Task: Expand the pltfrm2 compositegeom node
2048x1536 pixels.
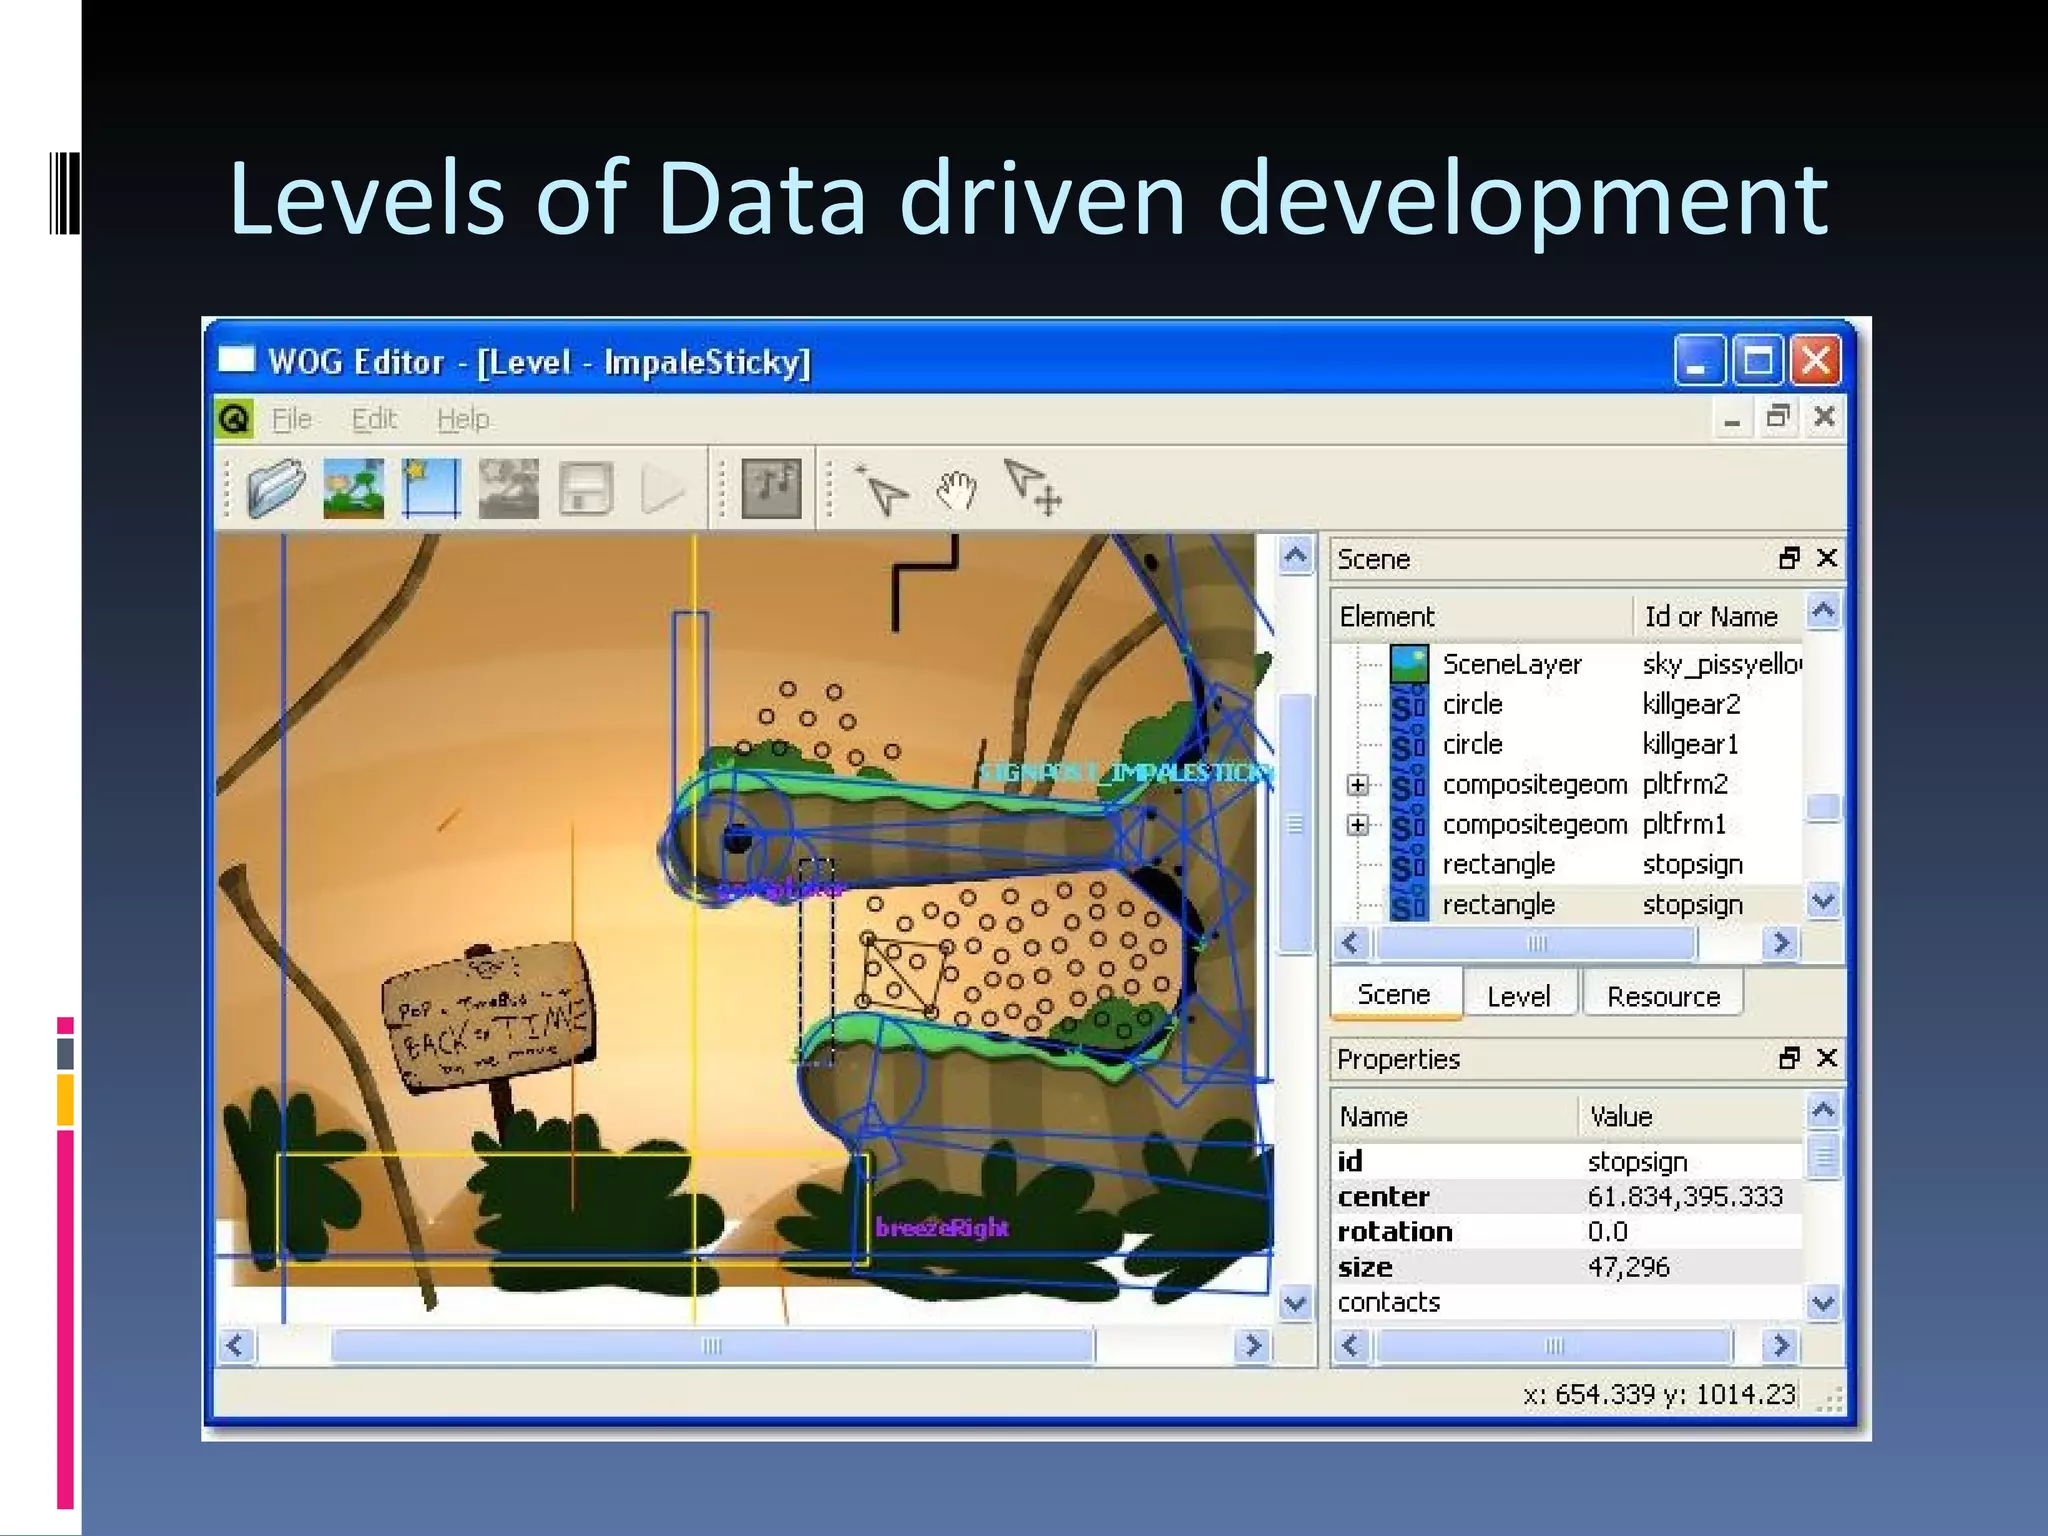Action: (1357, 785)
